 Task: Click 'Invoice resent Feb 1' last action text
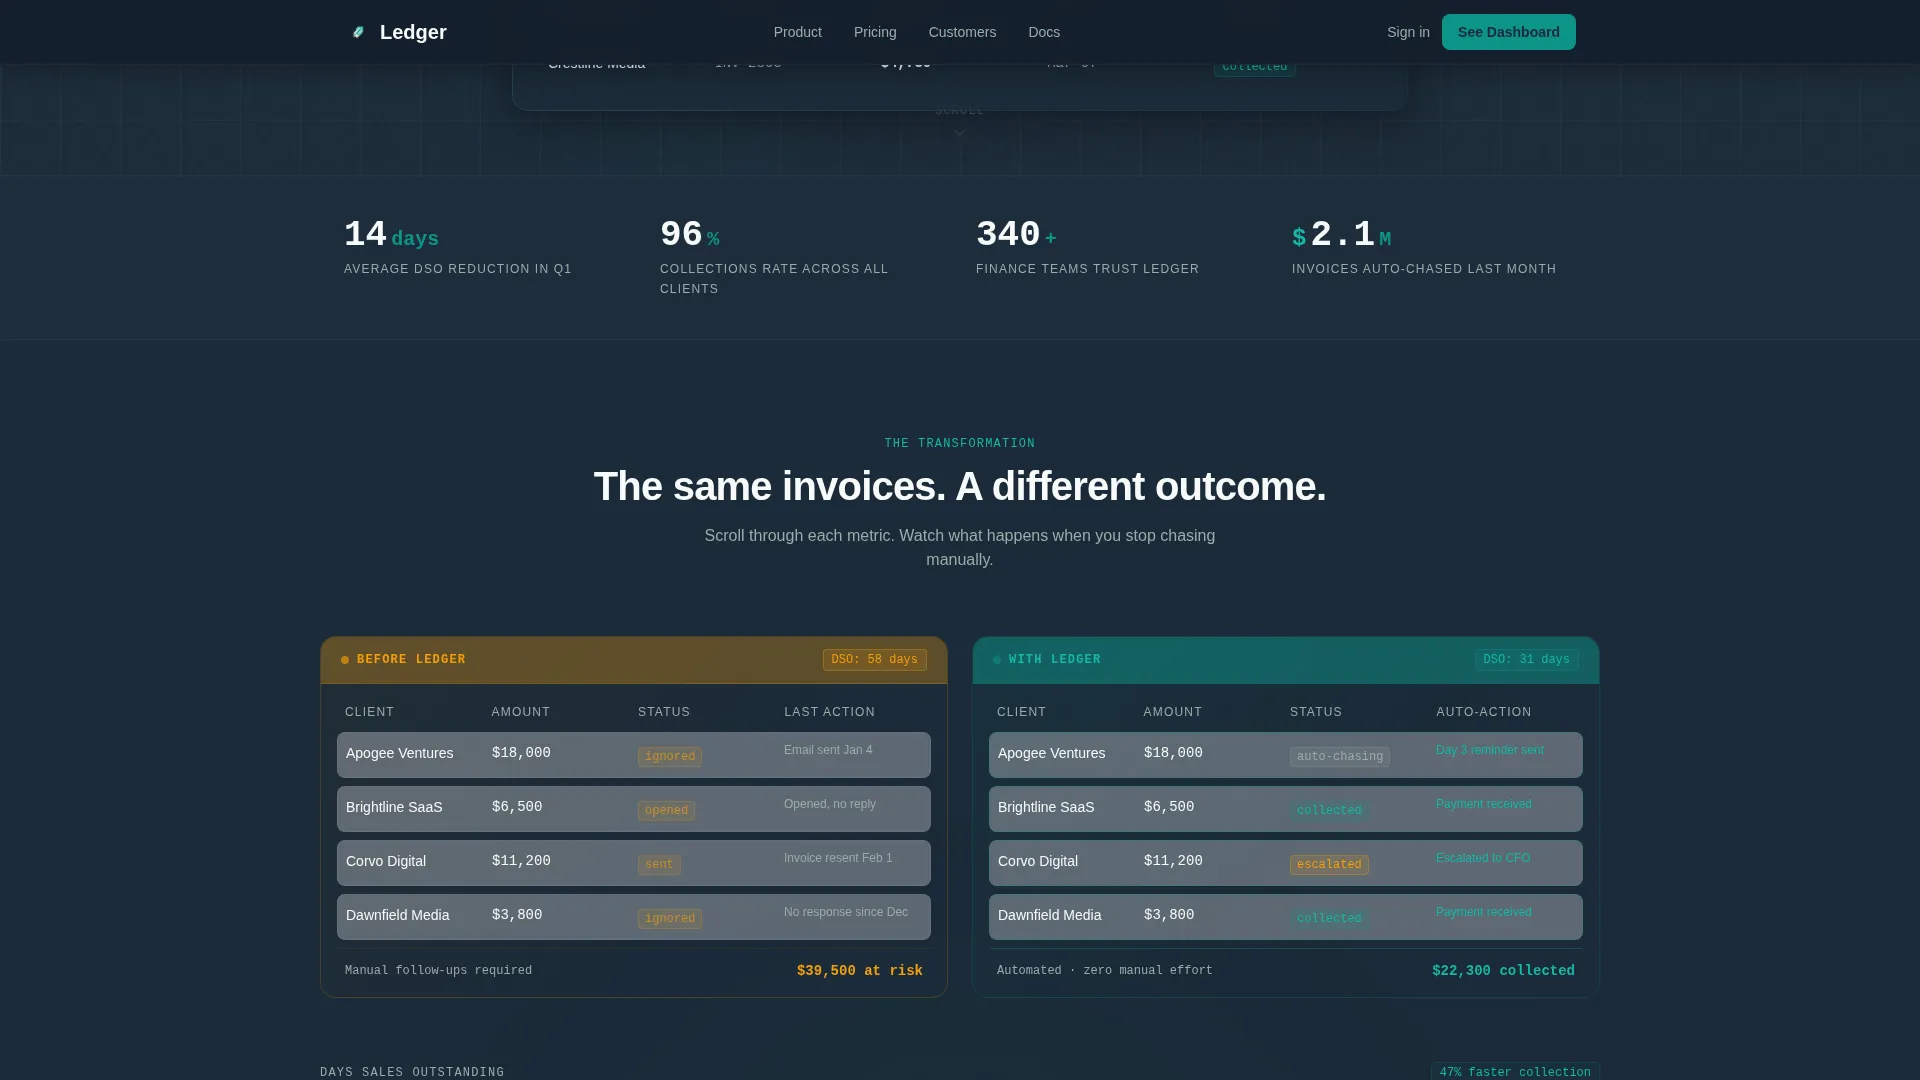click(x=838, y=858)
